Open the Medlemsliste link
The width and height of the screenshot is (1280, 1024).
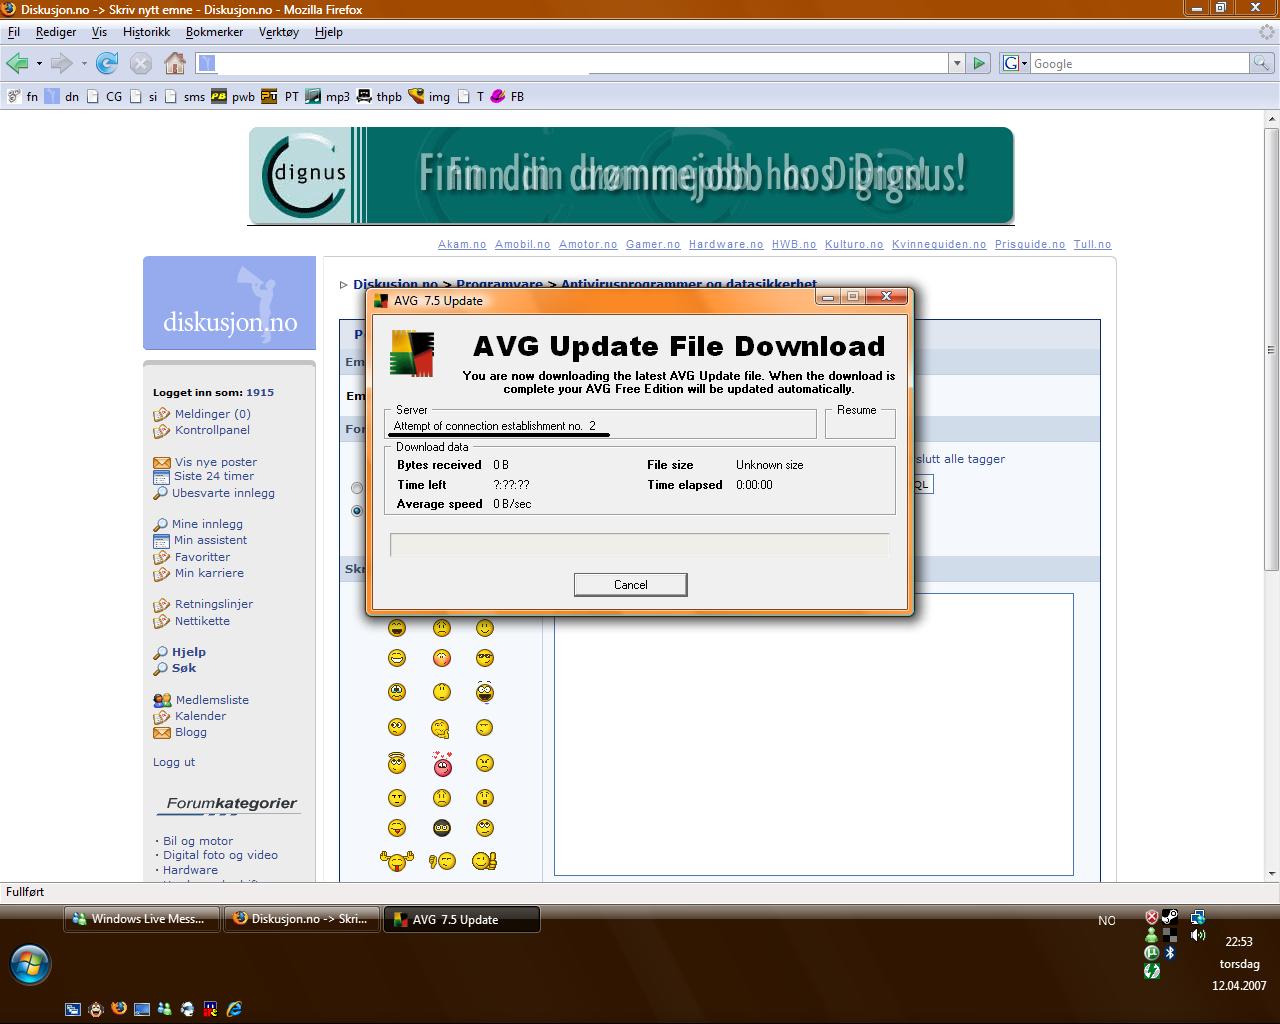point(212,700)
